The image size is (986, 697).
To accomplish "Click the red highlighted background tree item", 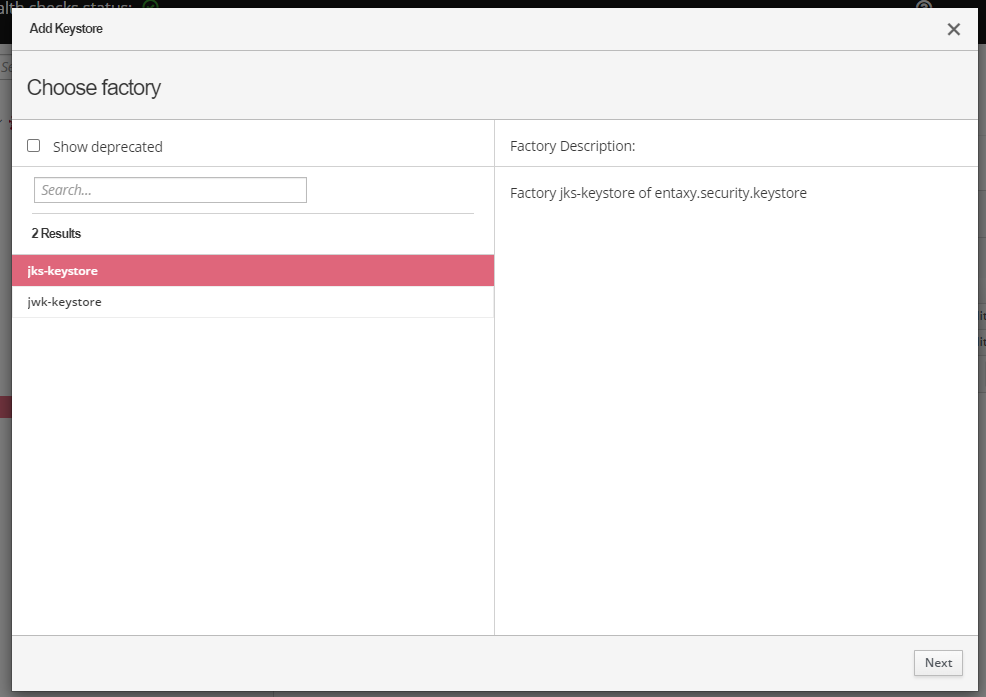I will coord(5,406).
